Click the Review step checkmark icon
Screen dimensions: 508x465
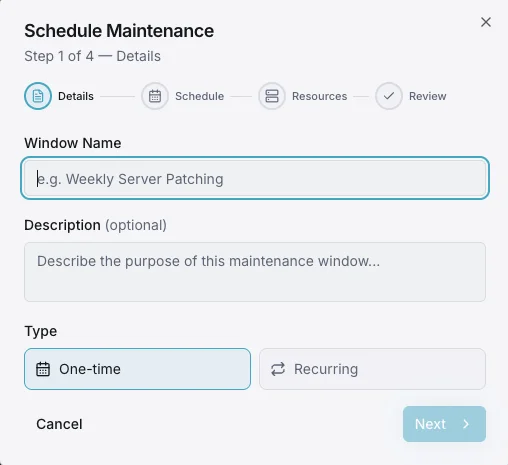(389, 96)
